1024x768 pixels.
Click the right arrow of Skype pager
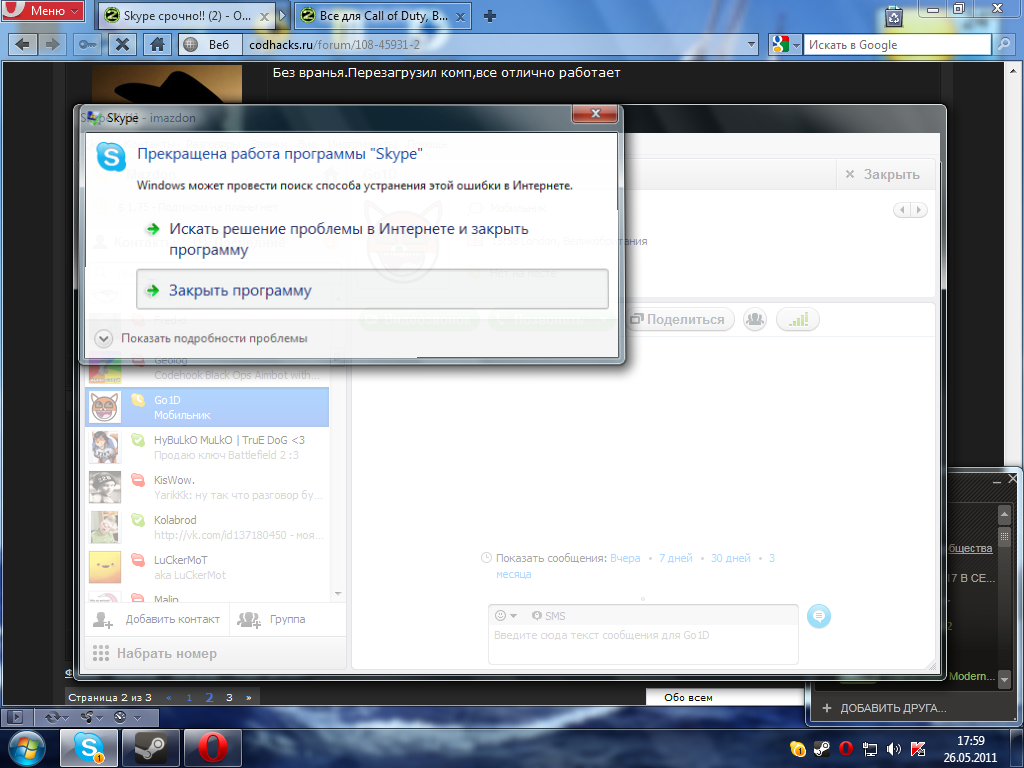pyautogui.click(x=919, y=210)
